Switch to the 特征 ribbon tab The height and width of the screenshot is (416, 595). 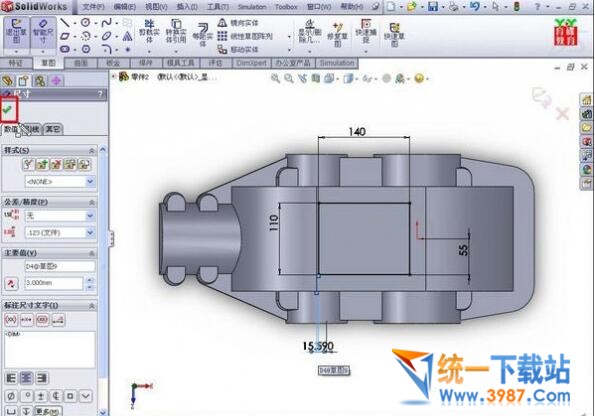pyautogui.click(x=16, y=63)
